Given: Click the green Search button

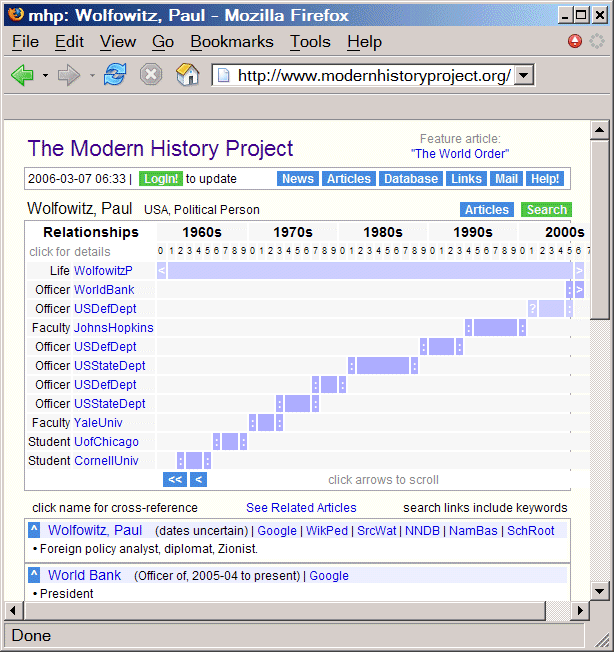Looking at the screenshot, I should [x=546, y=210].
